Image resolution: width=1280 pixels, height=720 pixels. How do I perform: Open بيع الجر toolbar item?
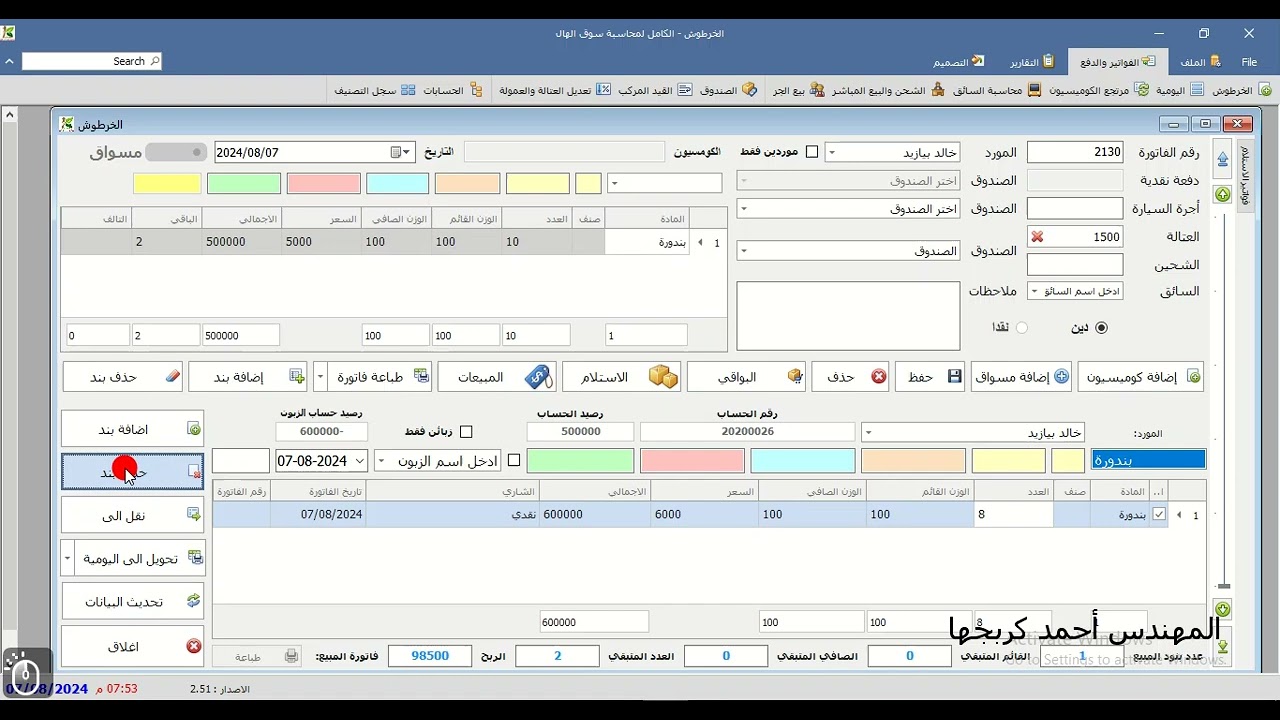point(798,90)
